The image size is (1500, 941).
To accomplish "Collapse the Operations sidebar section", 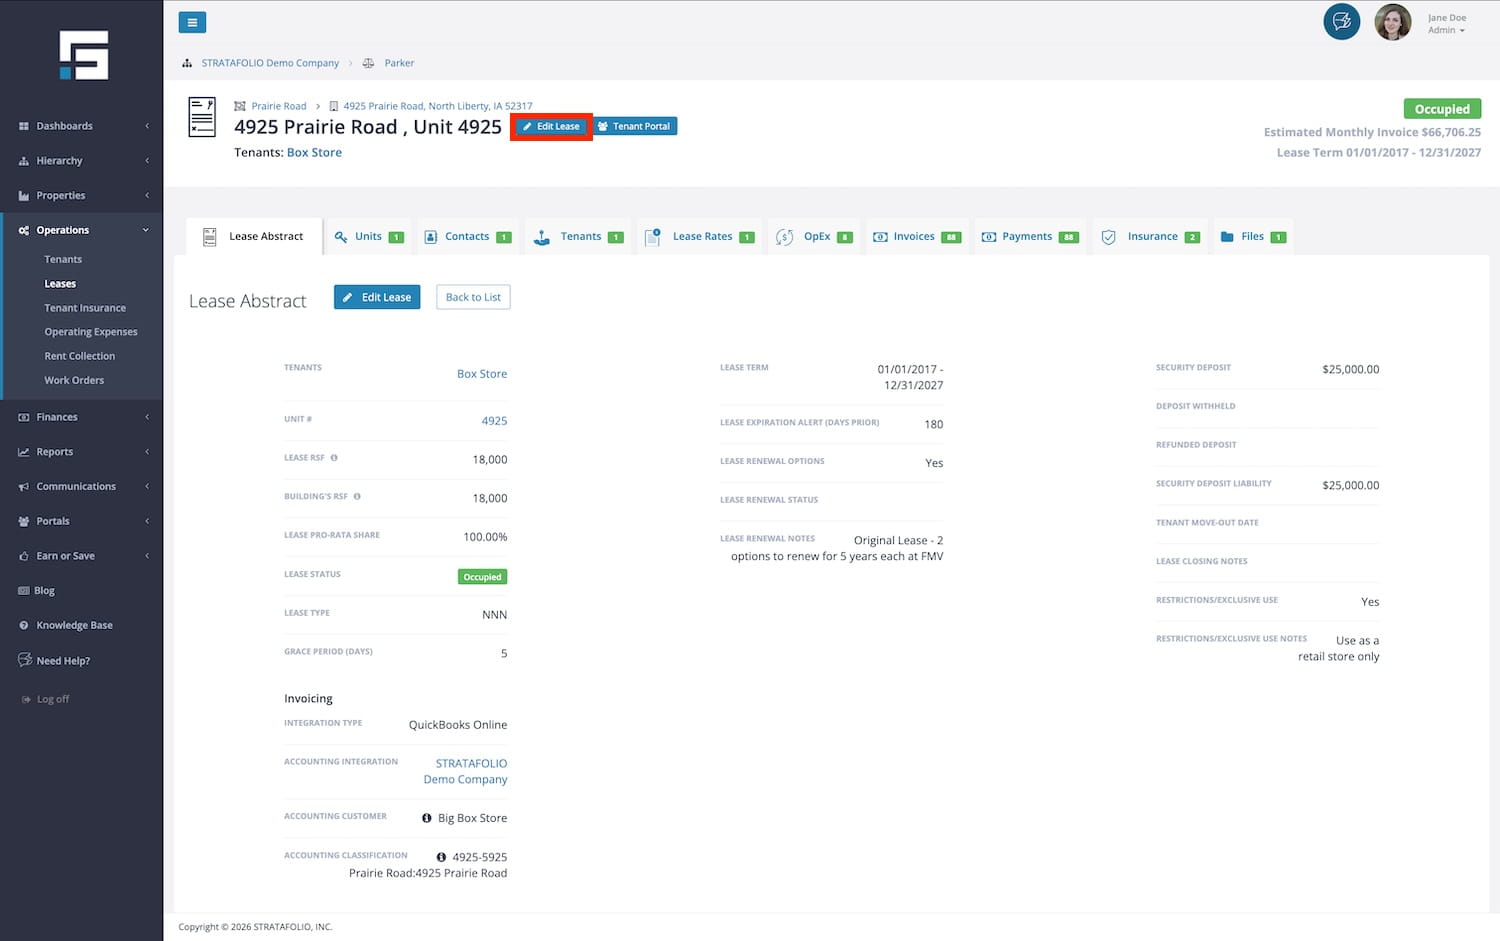I will tap(82, 230).
